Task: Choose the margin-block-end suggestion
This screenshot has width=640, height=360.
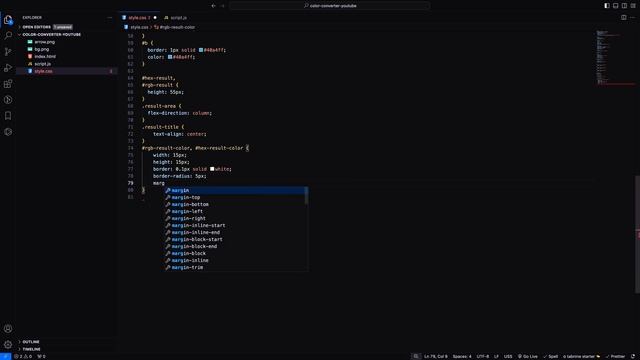Action: pos(235,246)
